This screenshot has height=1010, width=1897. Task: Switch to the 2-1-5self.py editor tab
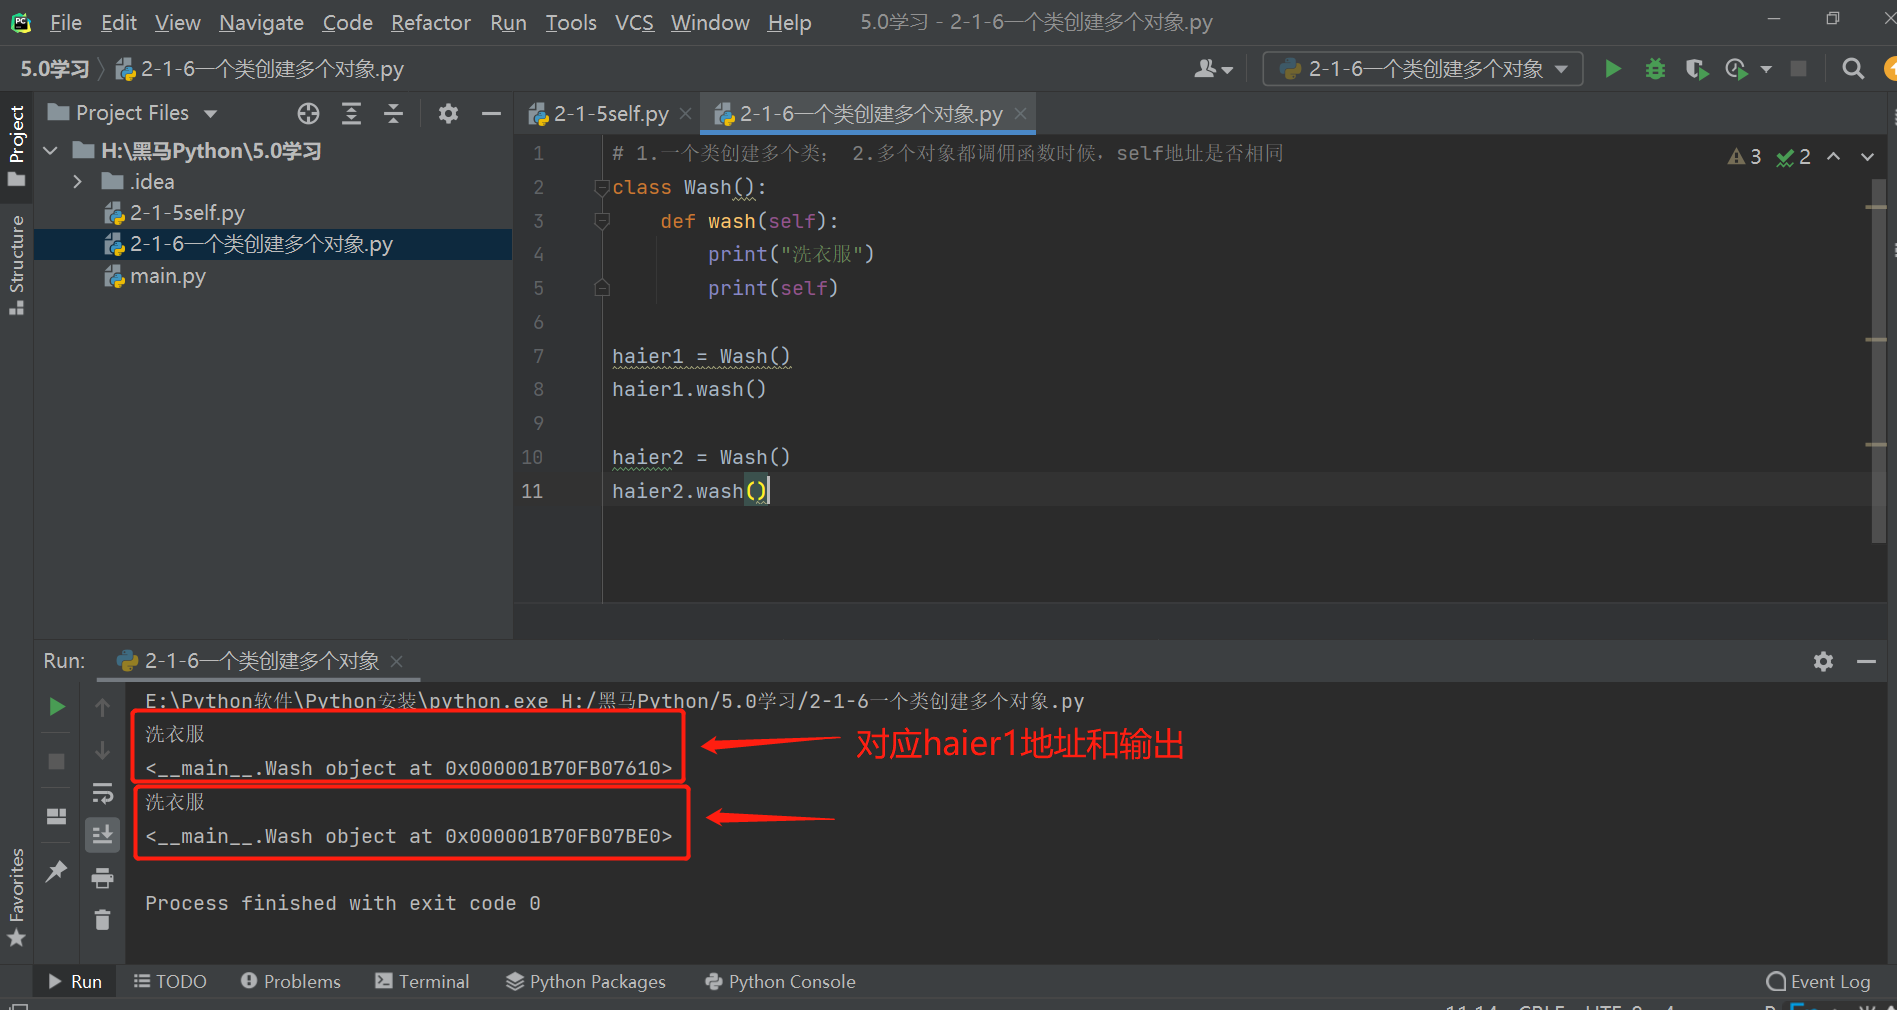[611, 114]
